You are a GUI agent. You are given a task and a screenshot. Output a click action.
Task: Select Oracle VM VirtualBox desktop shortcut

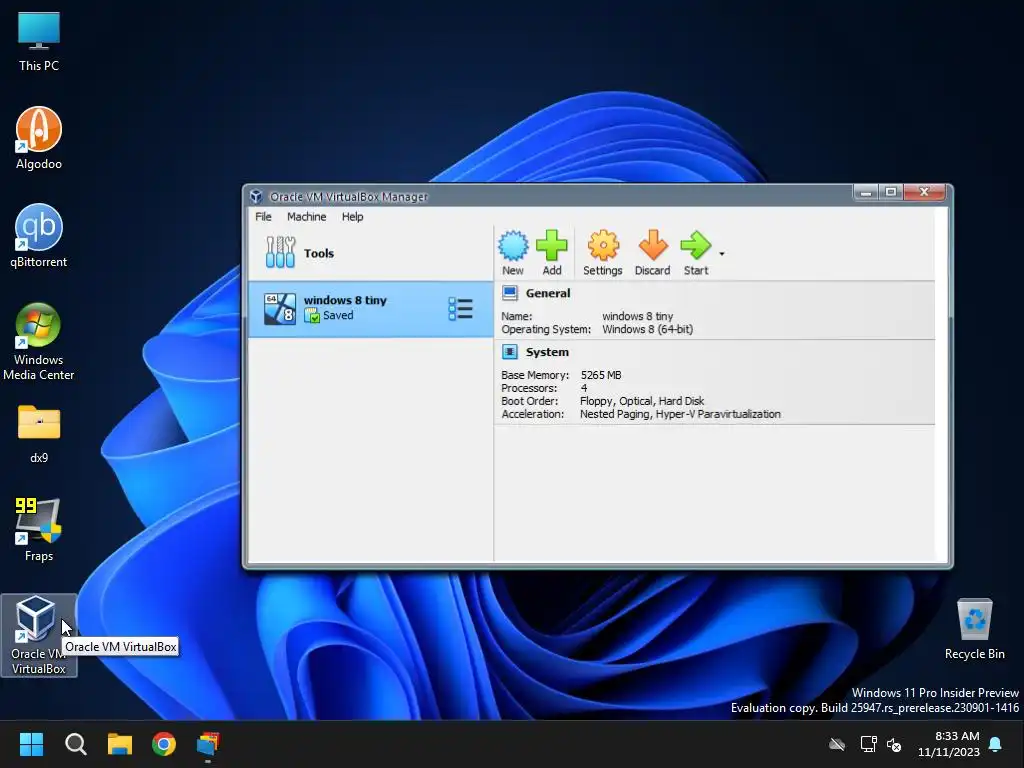[x=39, y=635]
